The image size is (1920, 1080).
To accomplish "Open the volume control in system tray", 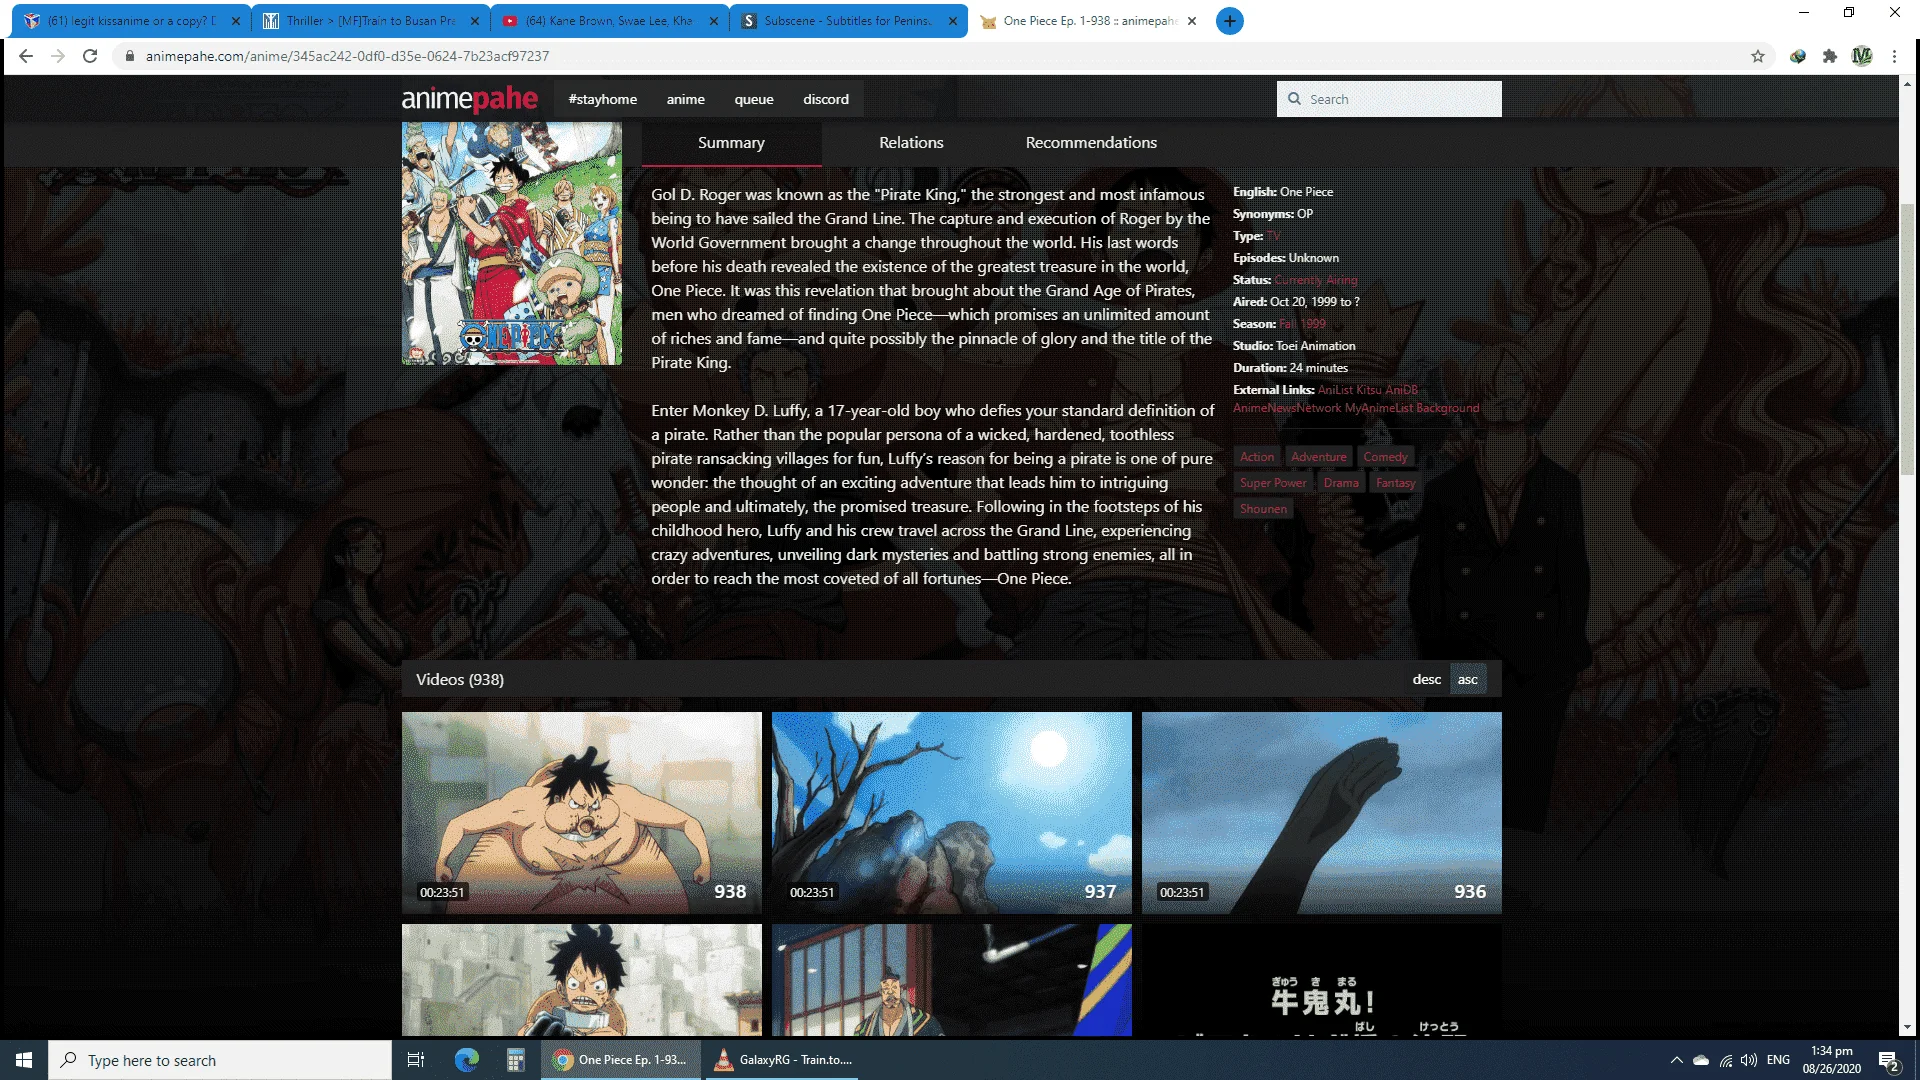I will [x=1749, y=1060].
